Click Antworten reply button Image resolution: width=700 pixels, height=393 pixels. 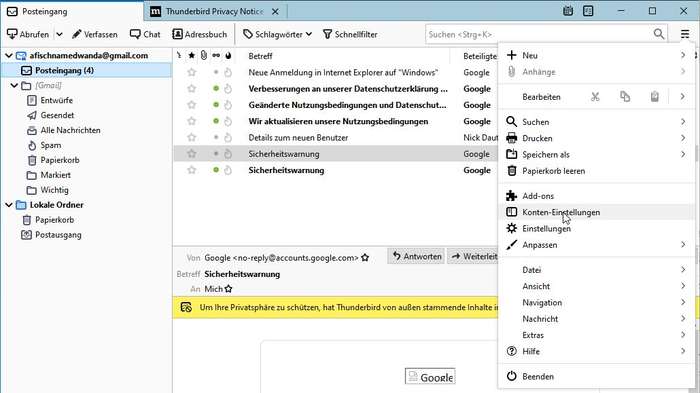(416, 256)
